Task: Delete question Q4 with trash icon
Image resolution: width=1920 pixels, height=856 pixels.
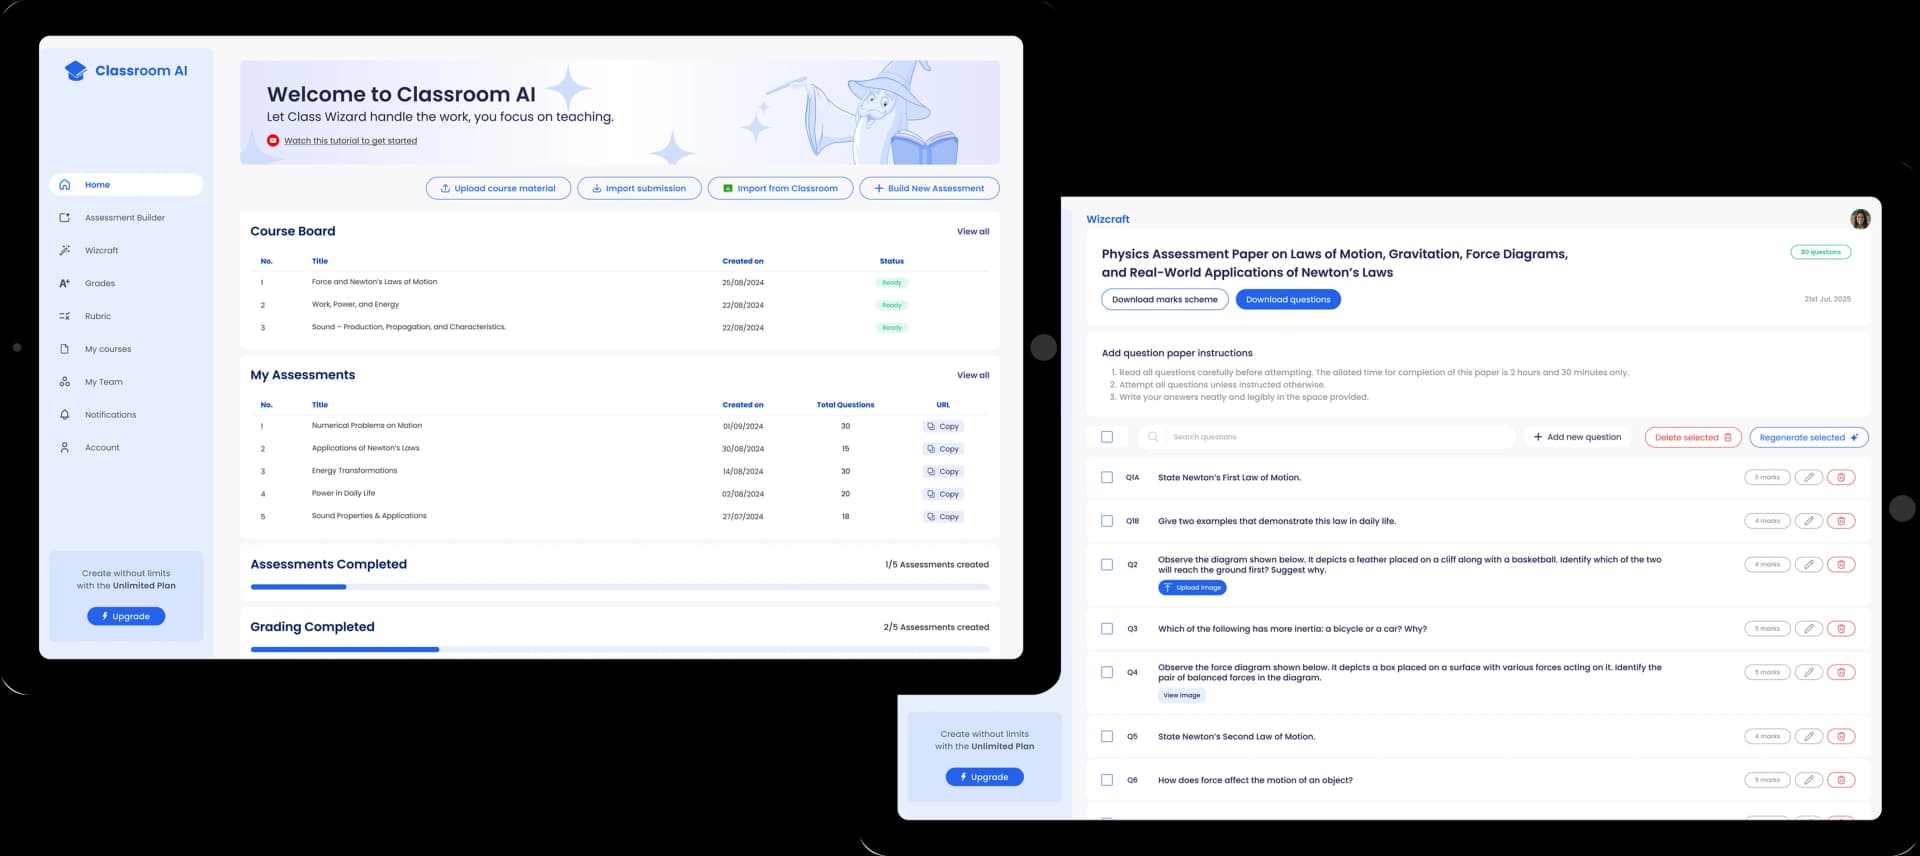Action: coord(1841,673)
